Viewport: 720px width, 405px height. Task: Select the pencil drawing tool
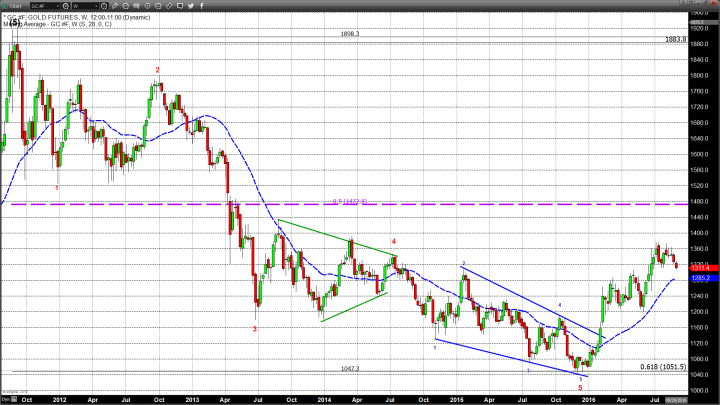coord(115,6)
